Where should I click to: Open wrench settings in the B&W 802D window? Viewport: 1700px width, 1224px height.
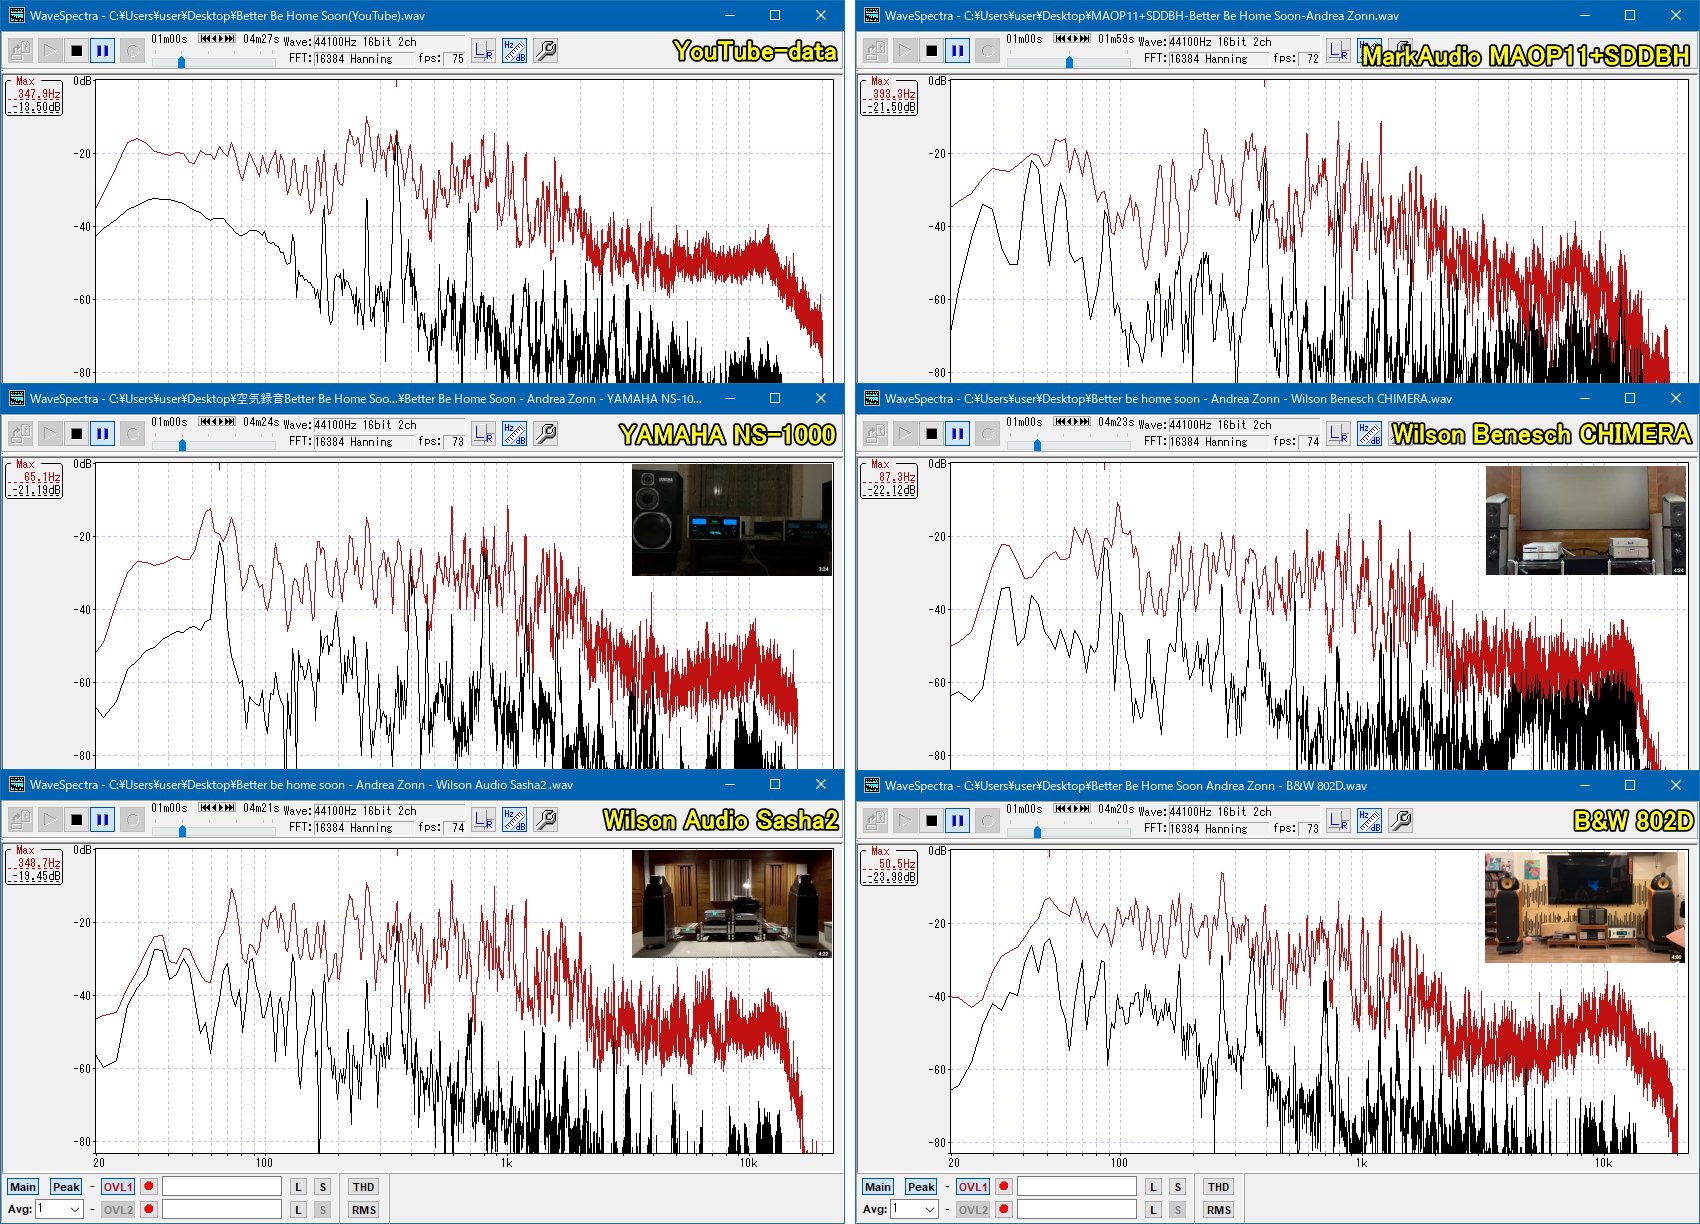click(x=1400, y=820)
